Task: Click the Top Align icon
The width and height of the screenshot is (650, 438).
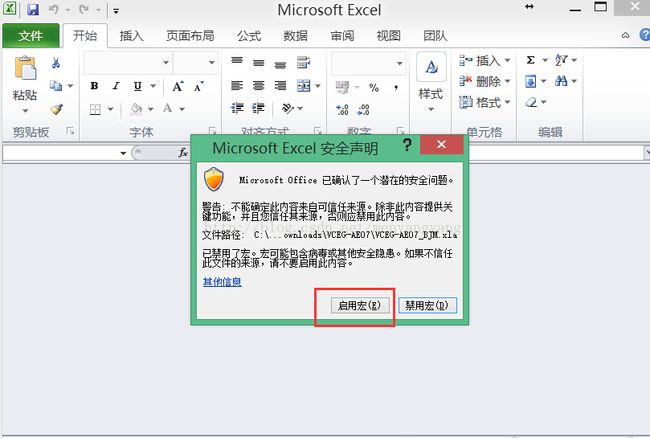Action: tap(237, 62)
